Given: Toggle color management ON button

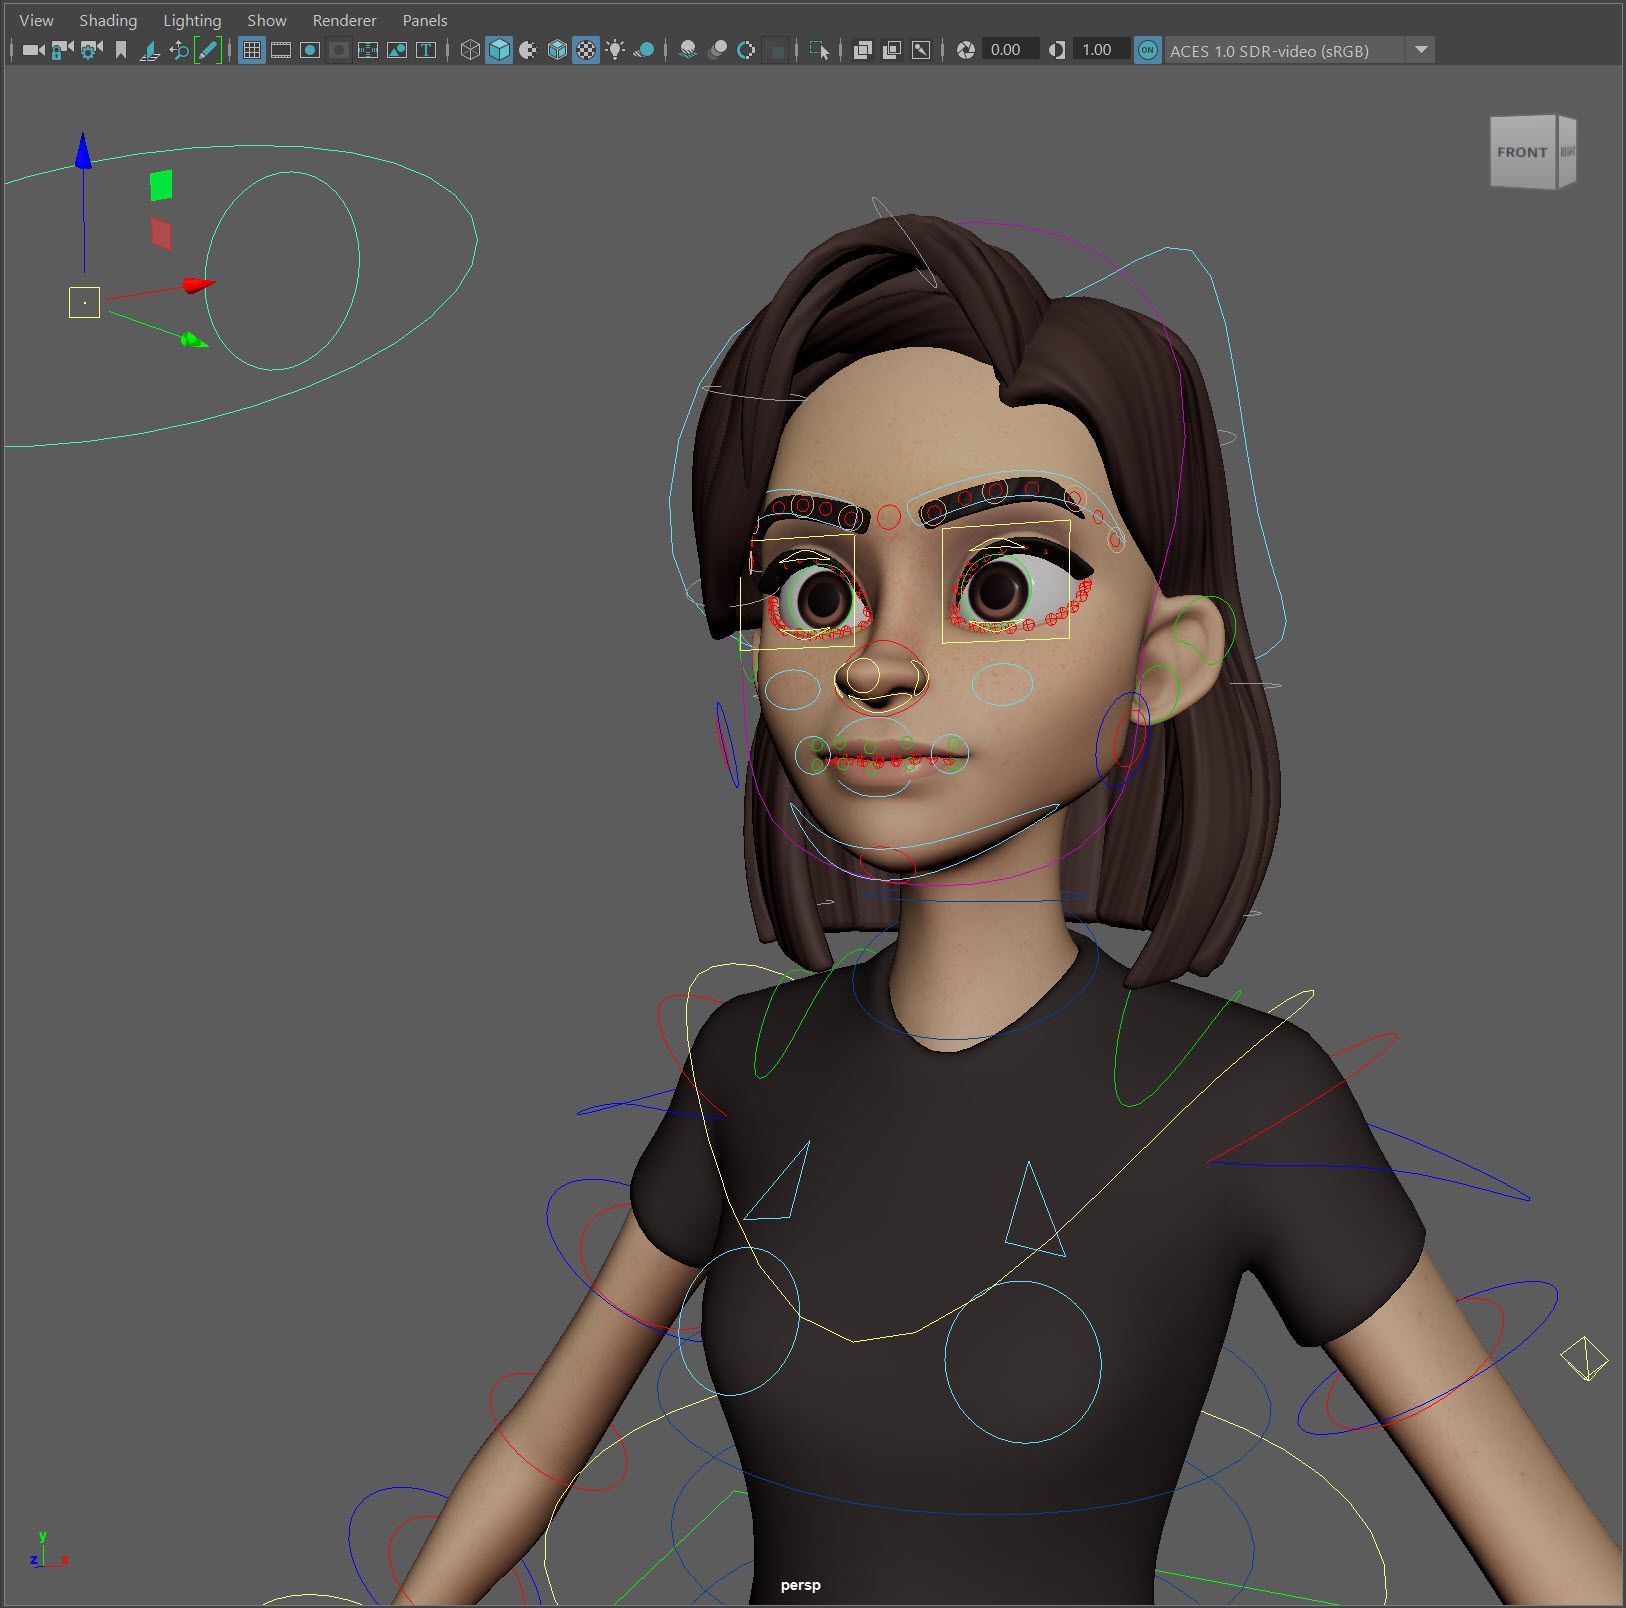Looking at the screenshot, I should coord(1148,50).
